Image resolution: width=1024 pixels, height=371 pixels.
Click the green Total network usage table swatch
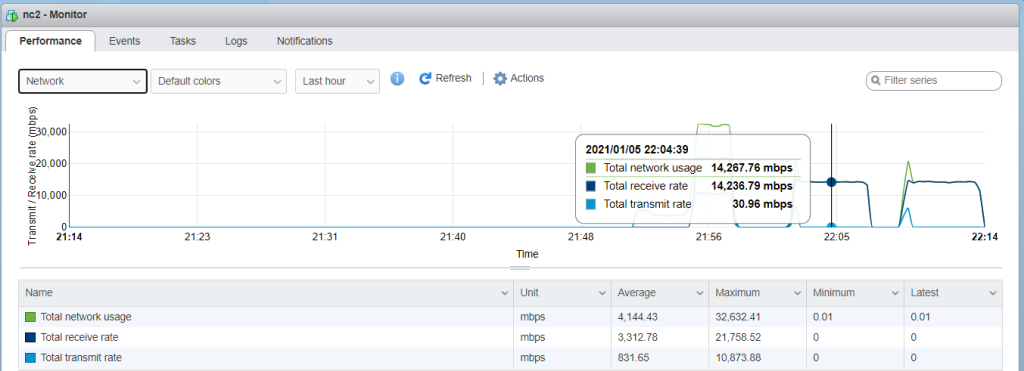click(30, 317)
